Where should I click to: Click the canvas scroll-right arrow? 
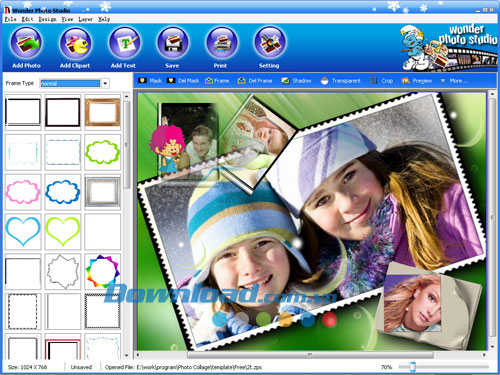click(x=484, y=355)
